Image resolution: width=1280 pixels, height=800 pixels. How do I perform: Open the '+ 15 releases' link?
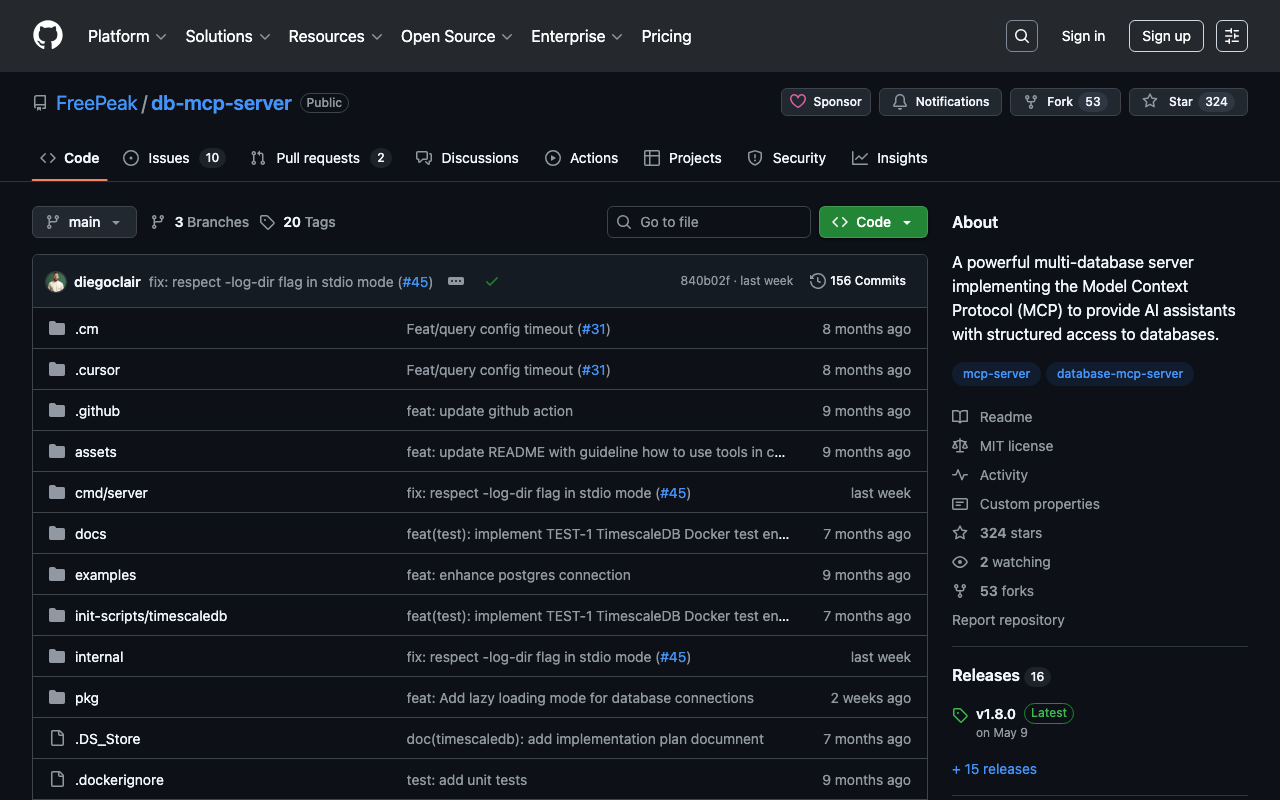tap(994, 769)
